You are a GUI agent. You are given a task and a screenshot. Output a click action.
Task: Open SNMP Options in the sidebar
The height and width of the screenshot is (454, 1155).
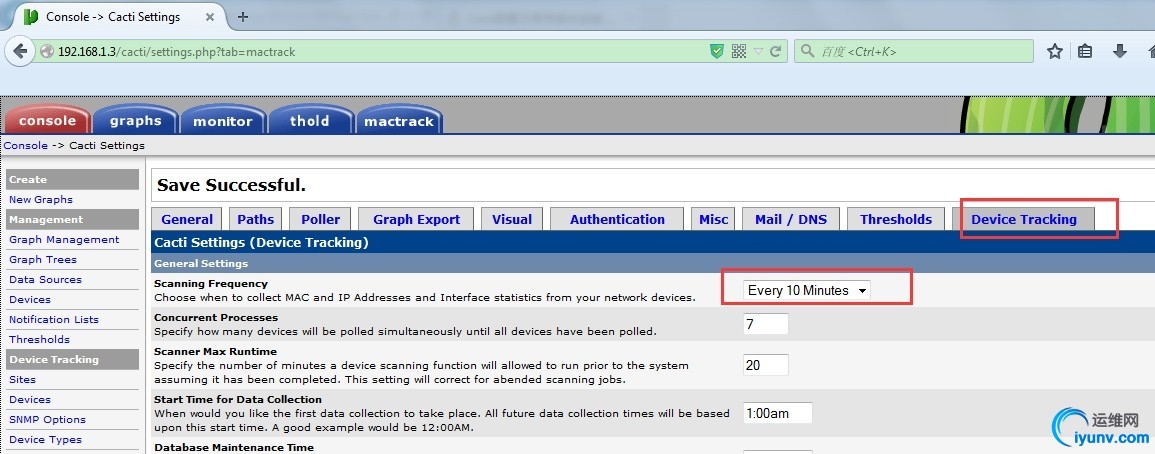click(x=47, y=419)
